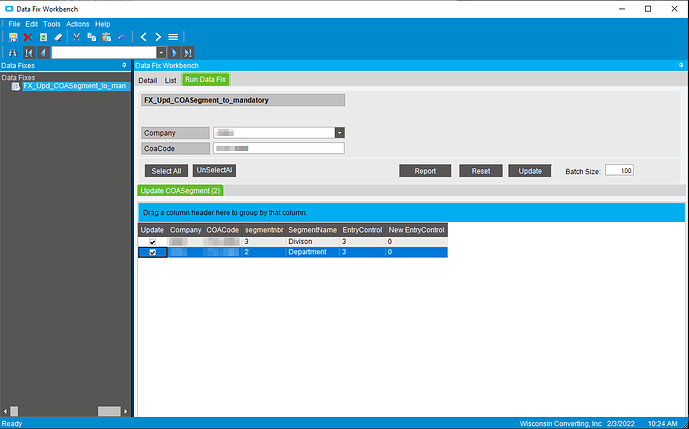Open the three-line list menu icon
Viewport: 689px width, 429px height.
coord(173,37)
